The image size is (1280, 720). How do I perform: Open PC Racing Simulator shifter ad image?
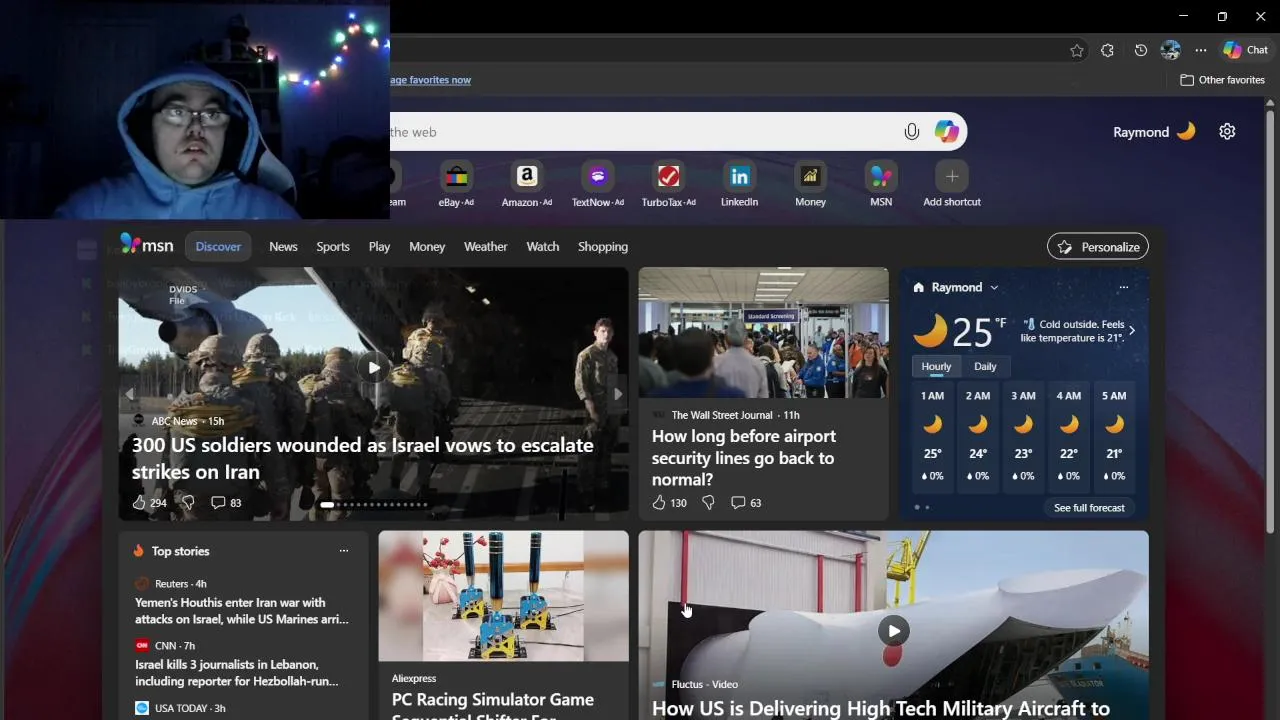[x=504, y=596]
